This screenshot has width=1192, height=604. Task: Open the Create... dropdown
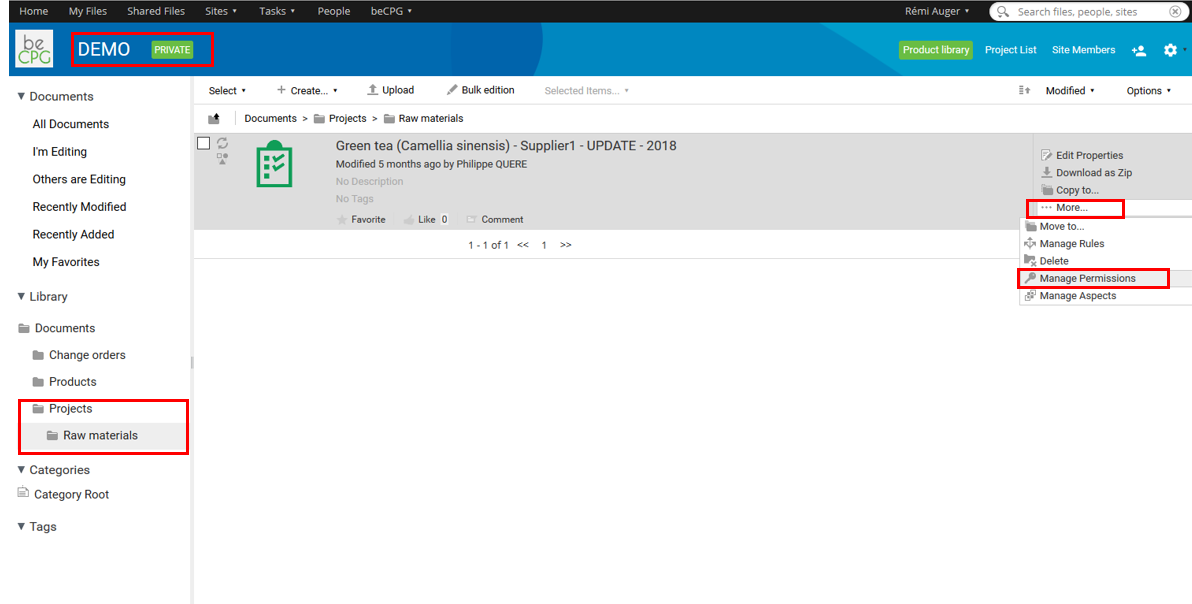307,90
